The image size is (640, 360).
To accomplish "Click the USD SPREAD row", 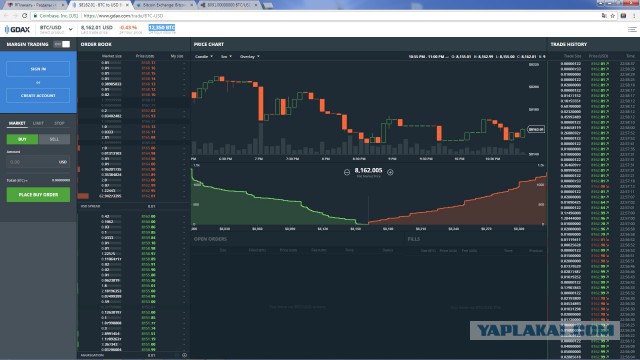I will 133,207.
